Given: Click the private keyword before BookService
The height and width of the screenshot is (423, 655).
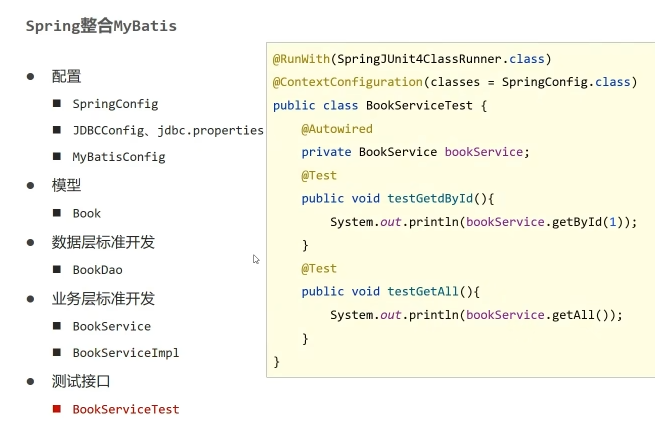Looking at the screenshot, I should pyautogui.click(x=326, y=152).
